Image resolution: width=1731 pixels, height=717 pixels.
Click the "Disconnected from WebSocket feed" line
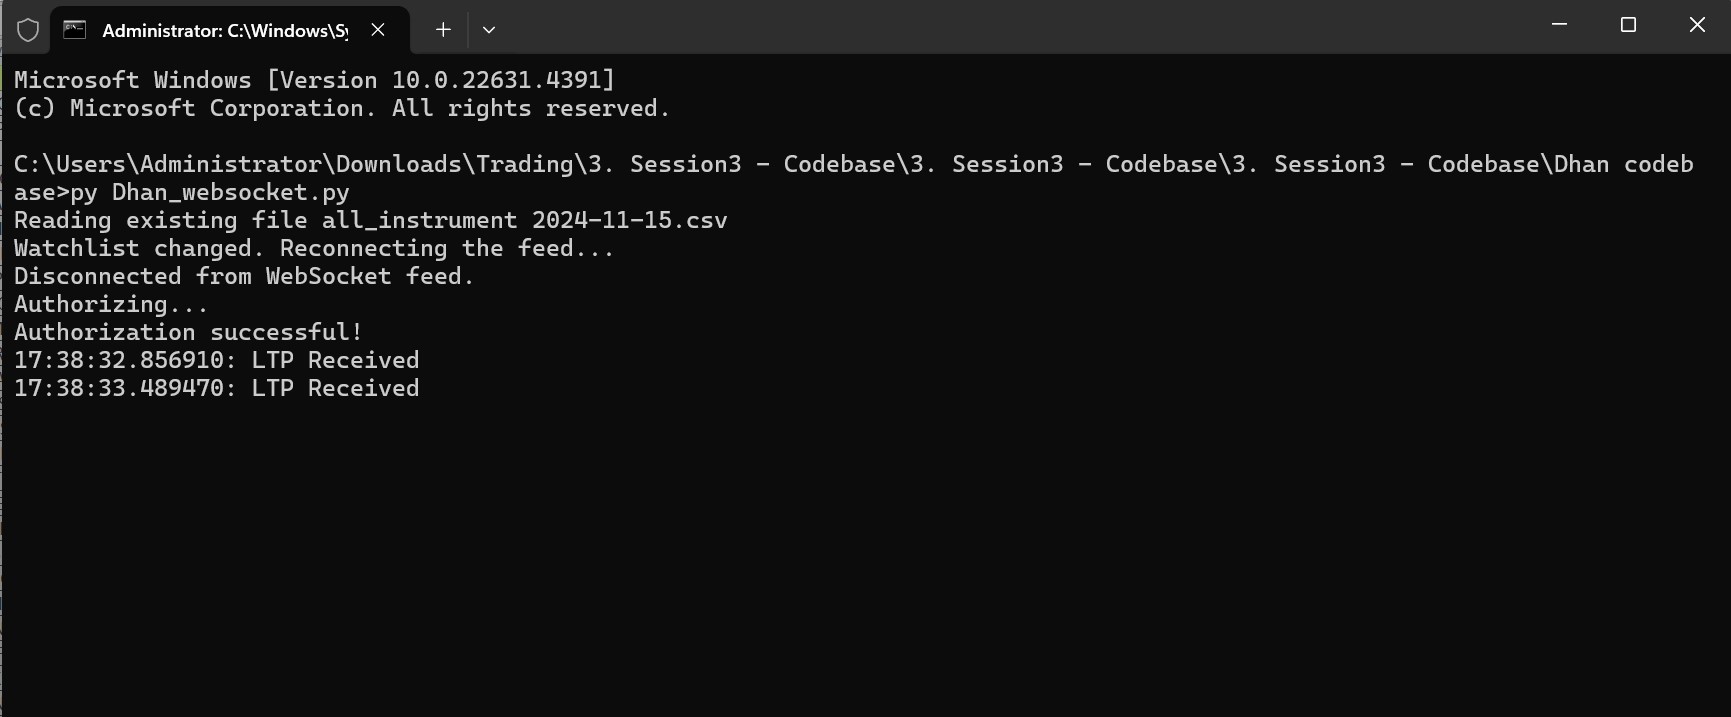point(244,276)
